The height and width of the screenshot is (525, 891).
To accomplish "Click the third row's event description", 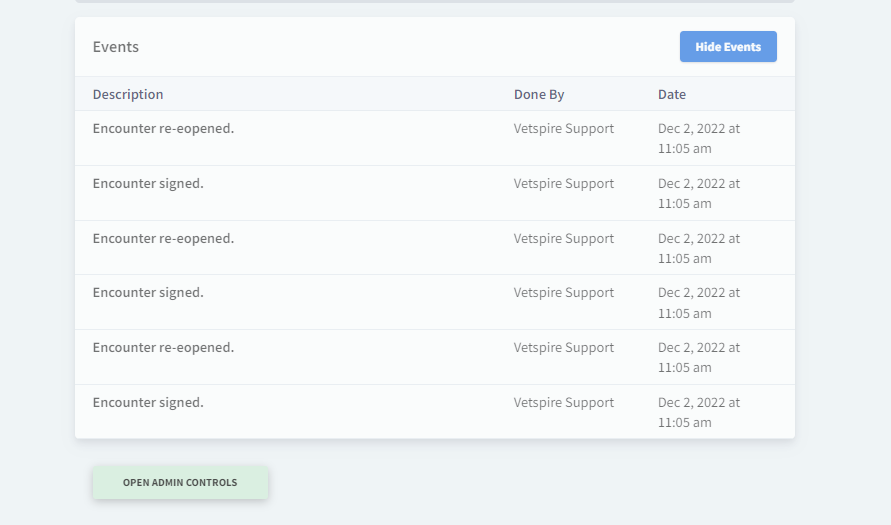I will 163,239.
